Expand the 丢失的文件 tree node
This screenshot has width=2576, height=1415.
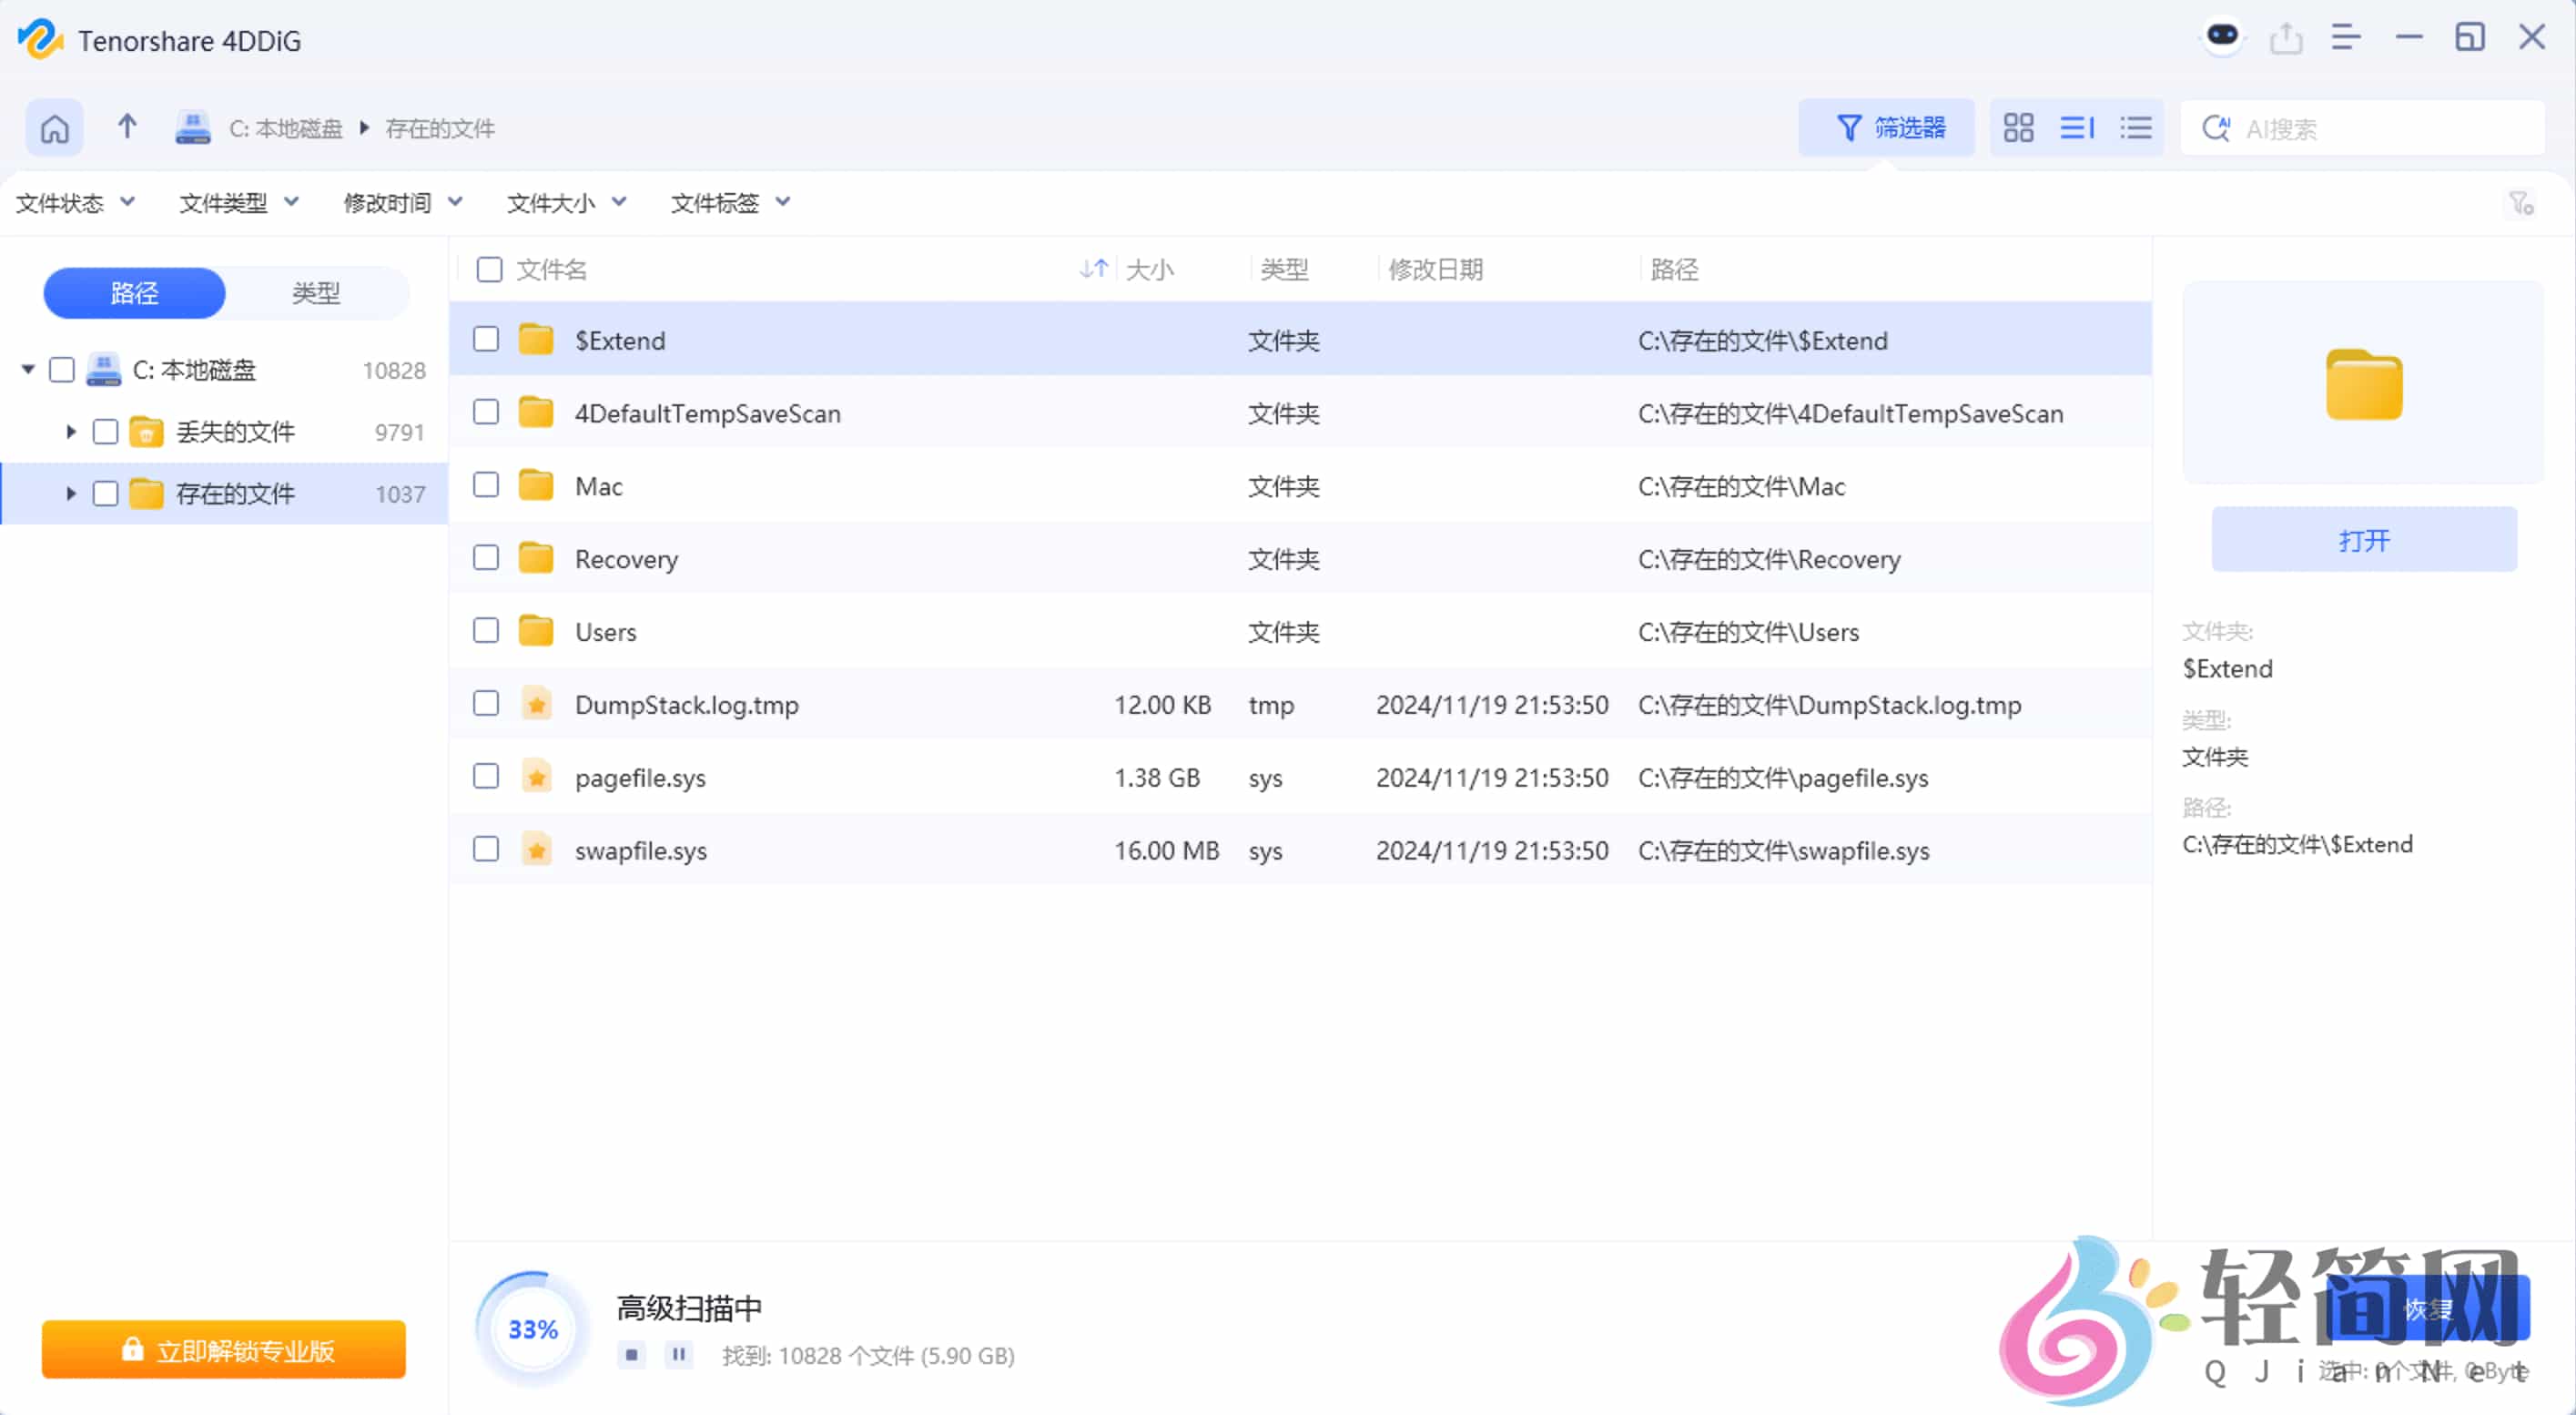point(70,431)
